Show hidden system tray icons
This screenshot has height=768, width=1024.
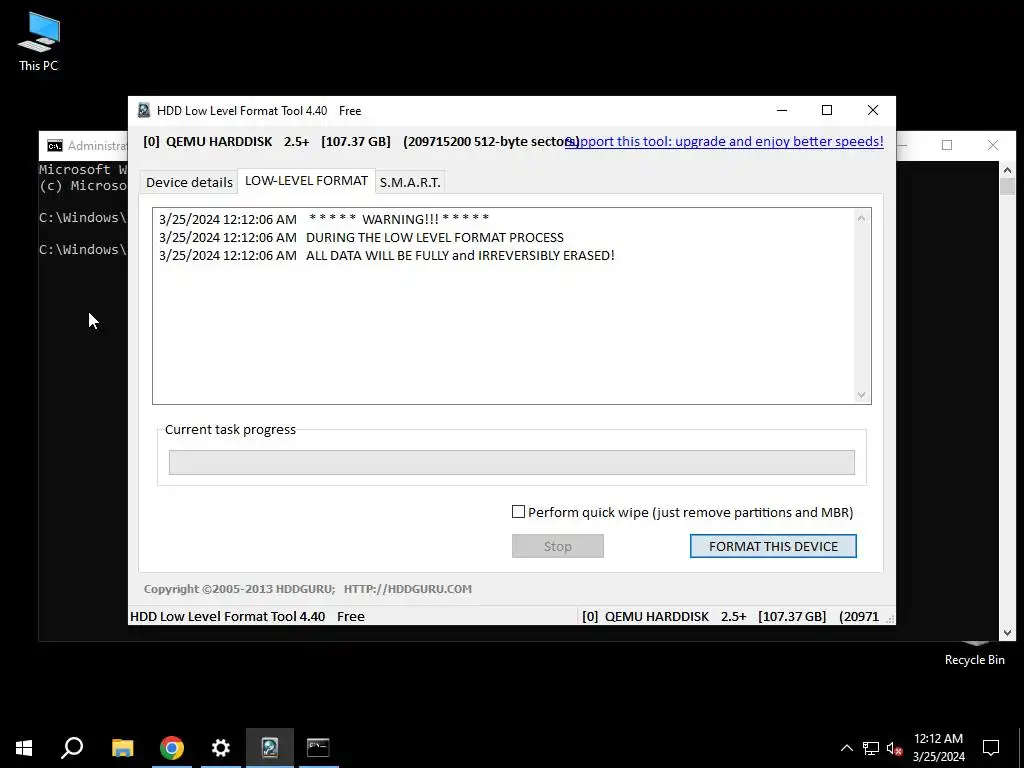(x=846, y=748)
